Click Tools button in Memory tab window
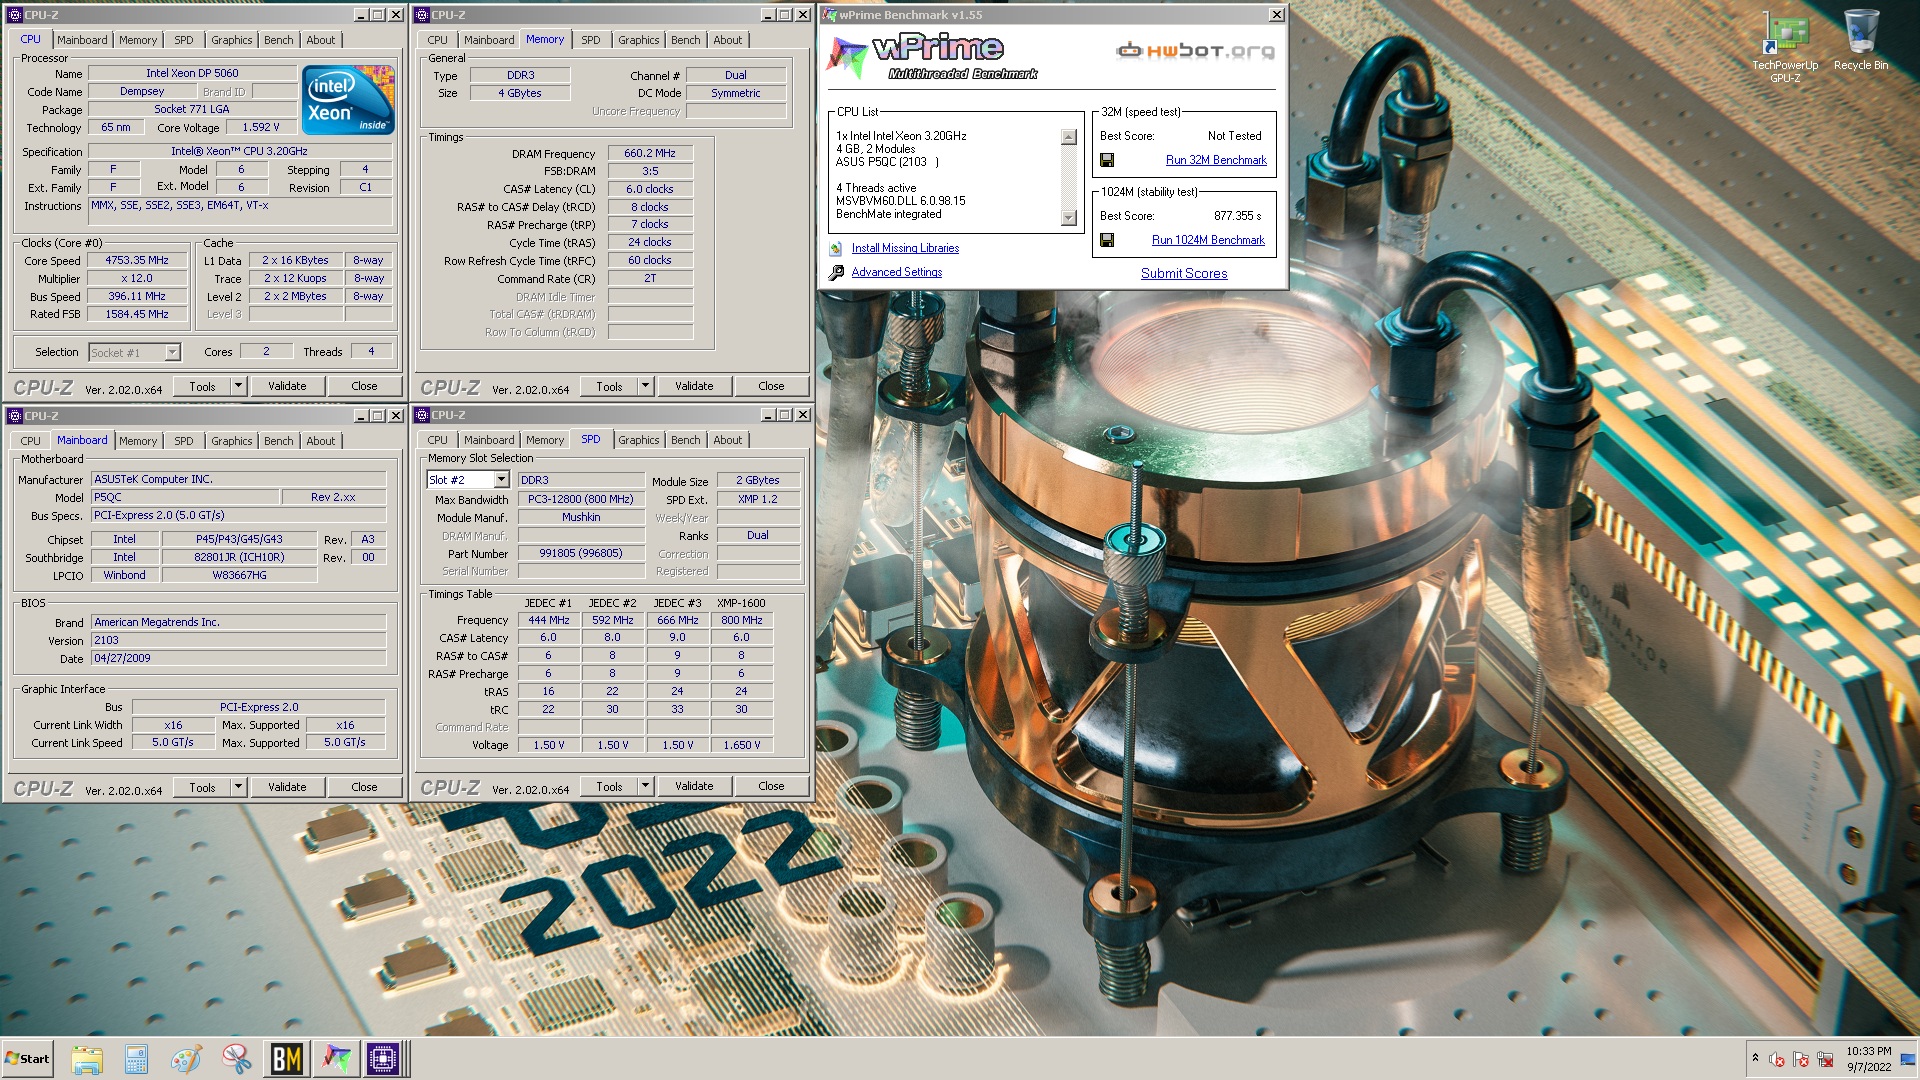The width and height of the screenshot is (1920, 1080). (609, 386)
